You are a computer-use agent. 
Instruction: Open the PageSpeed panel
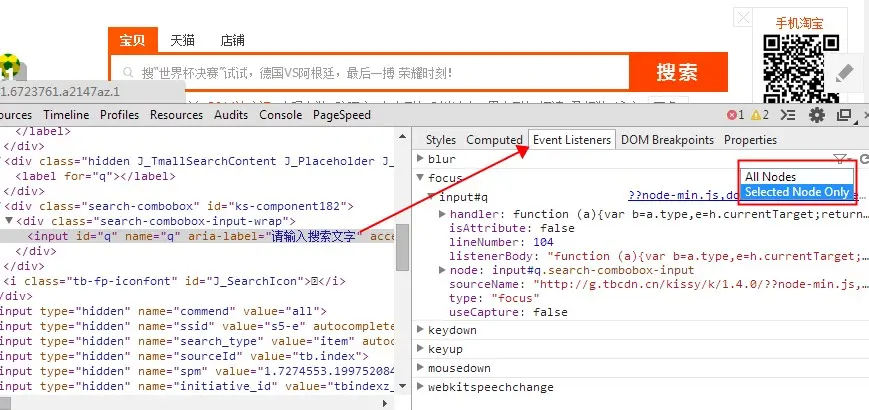click(x=342, y=115)
